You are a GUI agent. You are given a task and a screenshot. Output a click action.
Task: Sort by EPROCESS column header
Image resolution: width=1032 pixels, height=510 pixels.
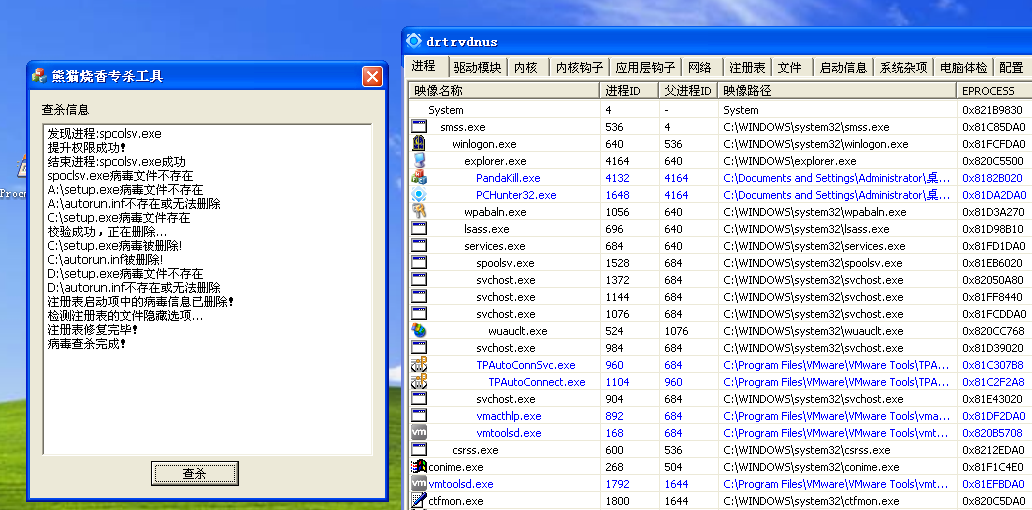[x=994, y=90]
